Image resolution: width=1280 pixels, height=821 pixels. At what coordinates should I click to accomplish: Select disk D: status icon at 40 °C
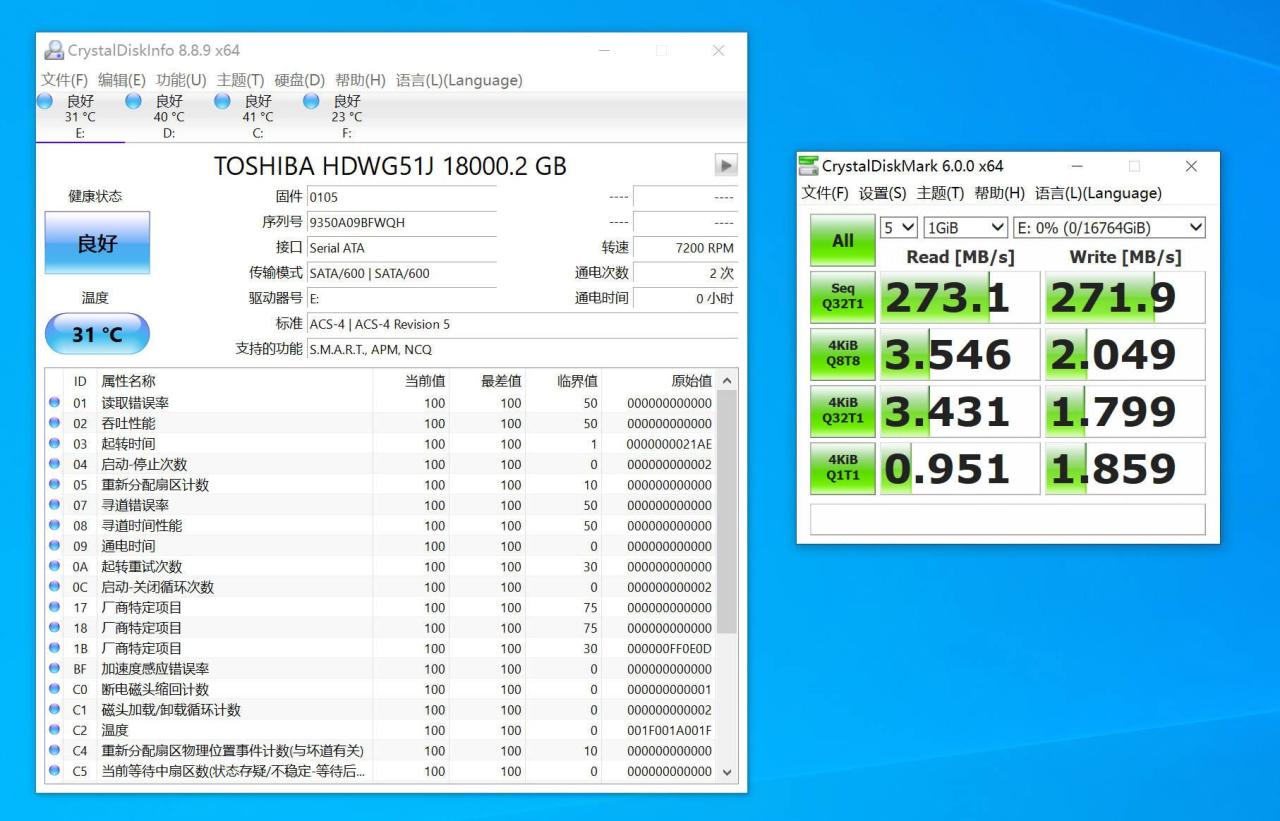click(133, 100)
